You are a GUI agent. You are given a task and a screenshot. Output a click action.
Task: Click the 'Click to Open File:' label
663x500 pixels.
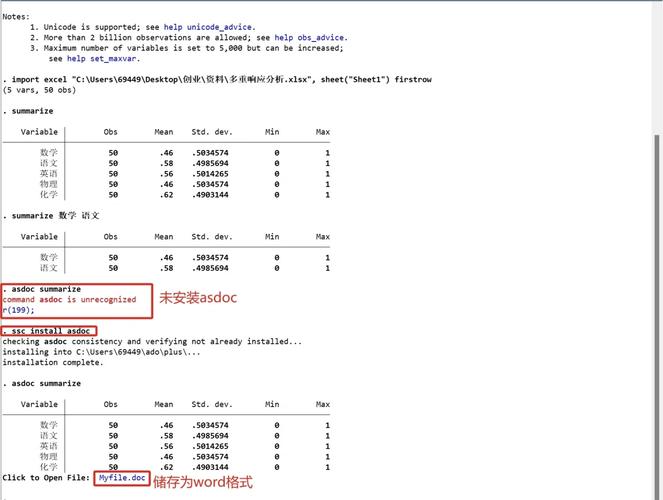[x=46, y=478]
